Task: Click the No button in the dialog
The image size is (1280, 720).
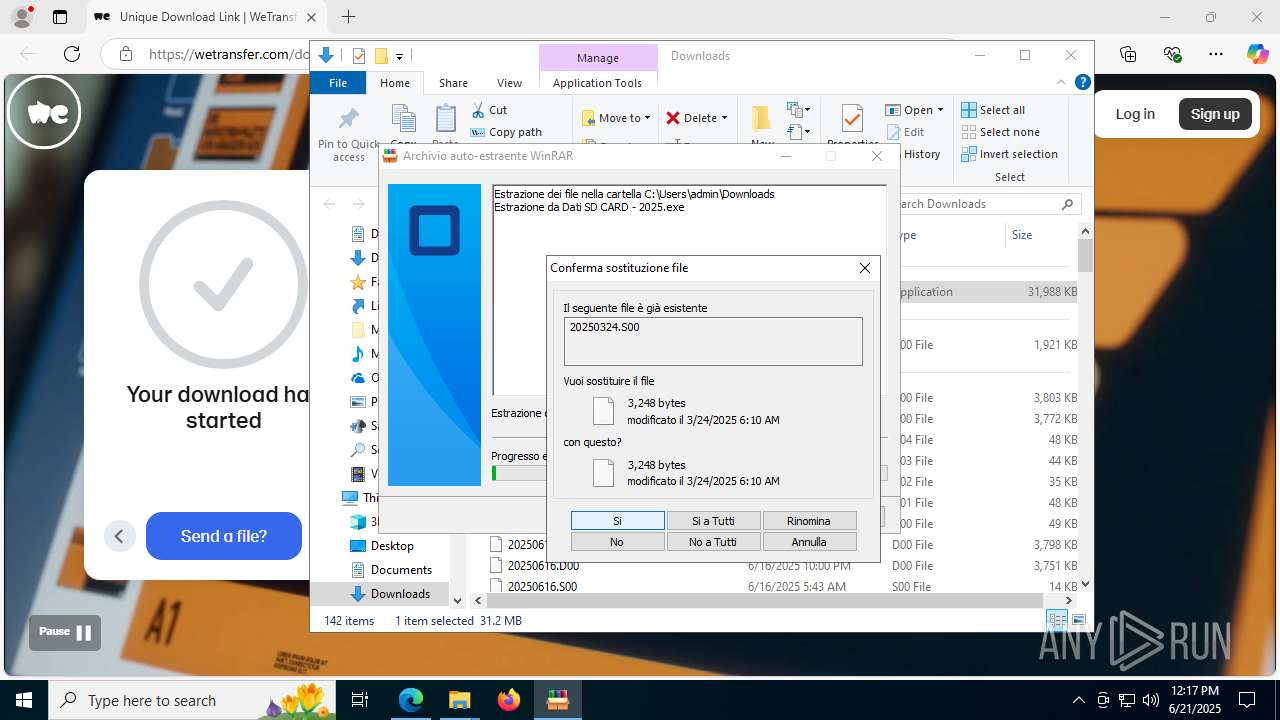Action: 617,542
